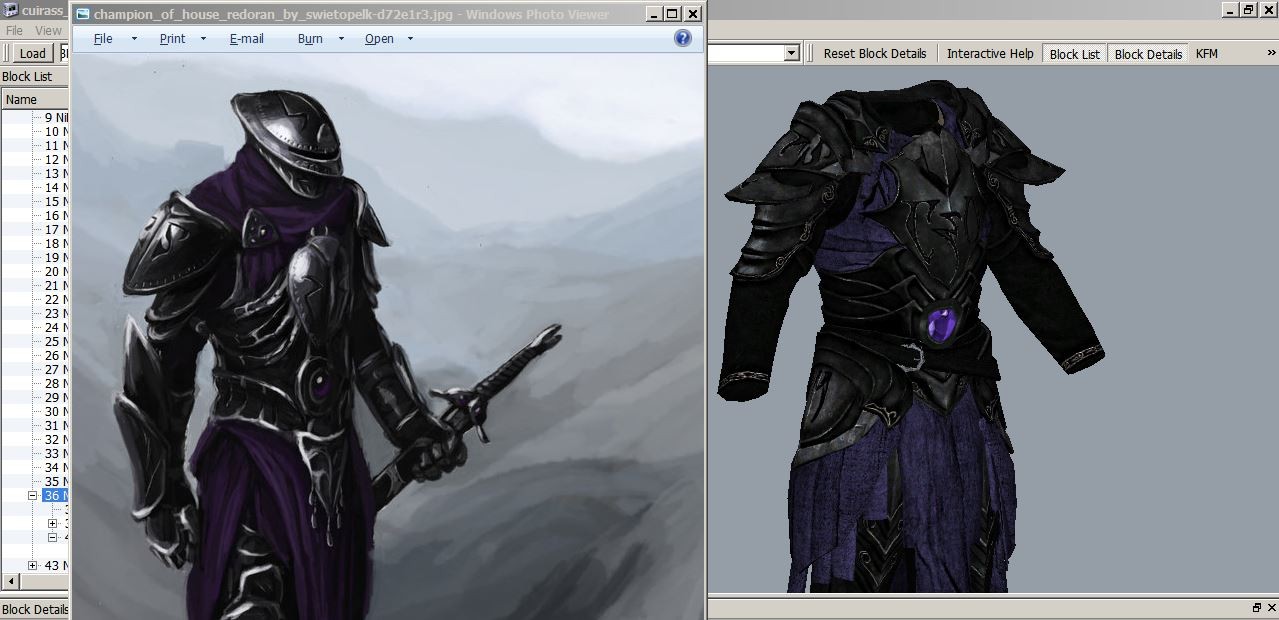Float the Block Details panel at bottom right

pyautogui.click(x=1257, y=608)
